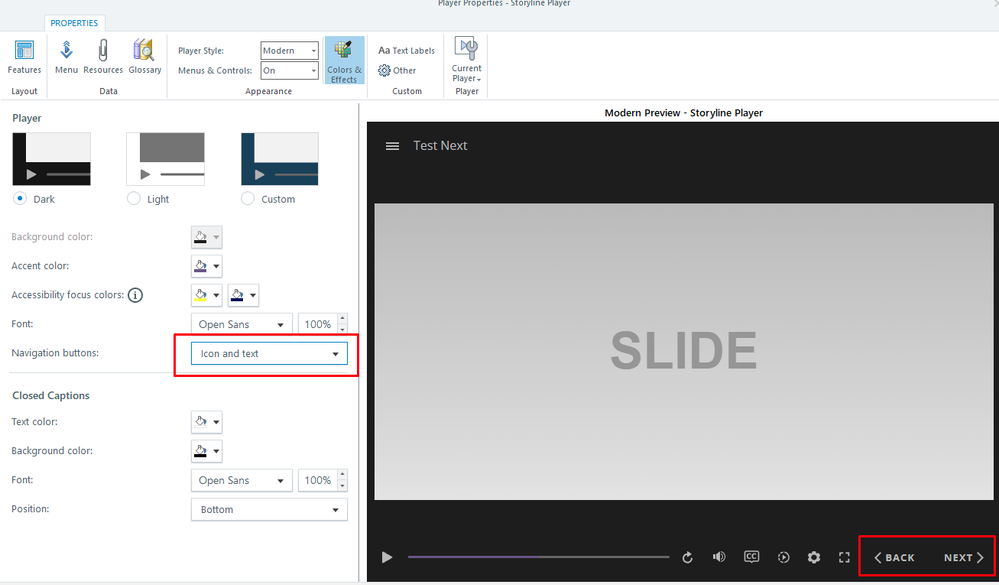Select the Light player theme radio
Image resolution: width=999 pixels, height=585 pixels.
coord(134,199)
